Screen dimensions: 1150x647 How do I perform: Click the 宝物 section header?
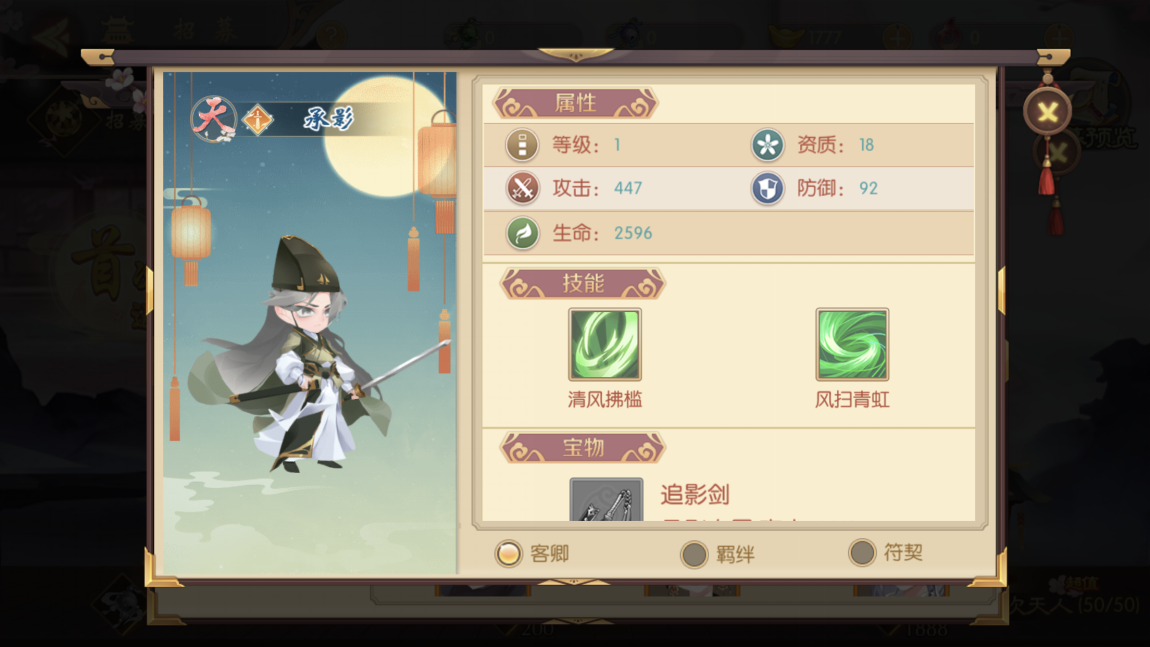pyautogui.click(x=583, y=447)
